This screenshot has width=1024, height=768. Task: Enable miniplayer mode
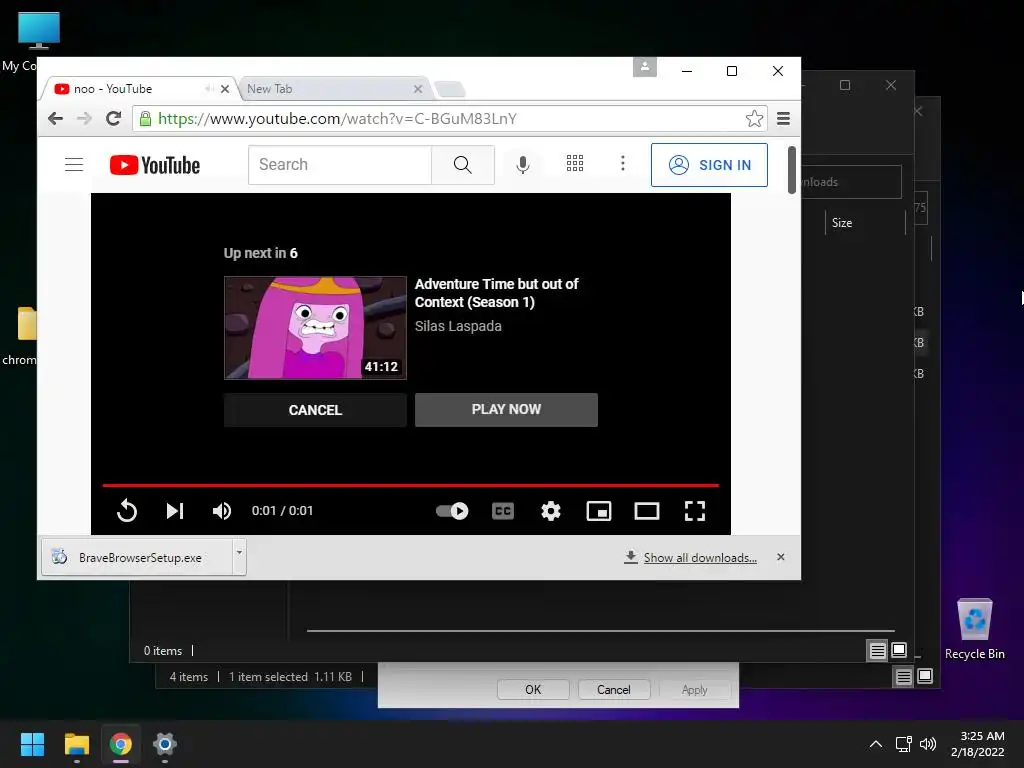coord(599,511)
